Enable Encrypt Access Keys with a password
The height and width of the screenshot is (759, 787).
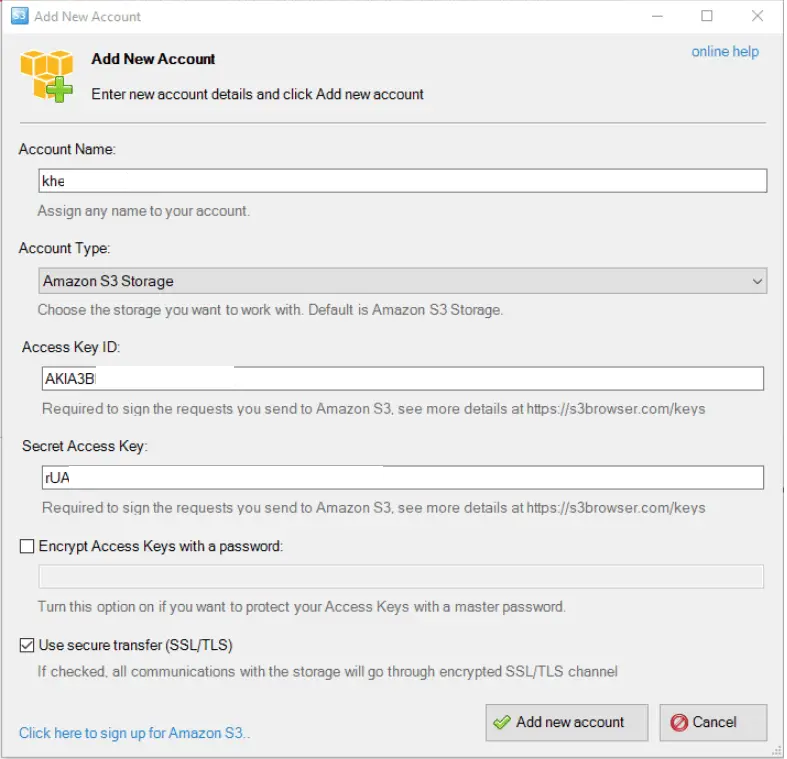tap(27, 547)
